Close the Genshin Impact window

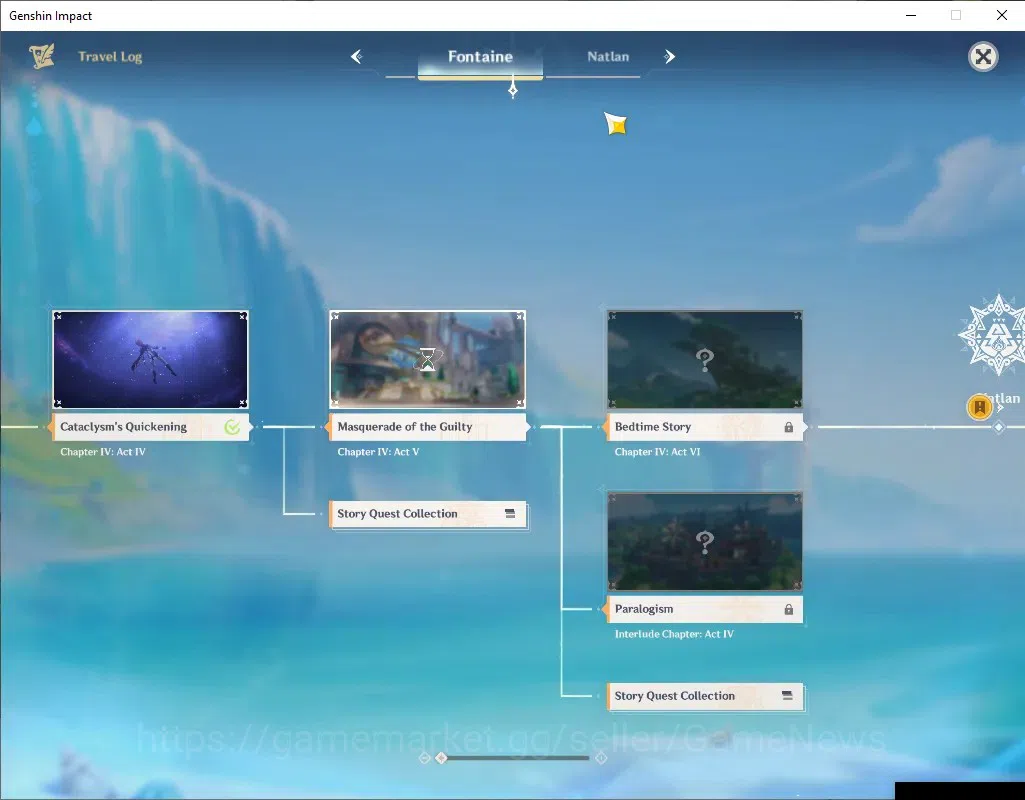pos(1001,15)
